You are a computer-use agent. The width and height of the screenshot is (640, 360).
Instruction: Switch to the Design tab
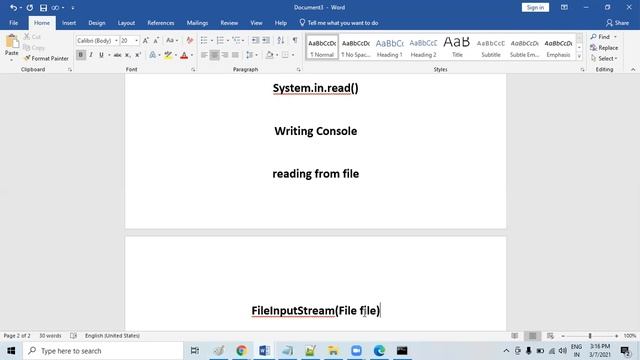click(97, 23)
